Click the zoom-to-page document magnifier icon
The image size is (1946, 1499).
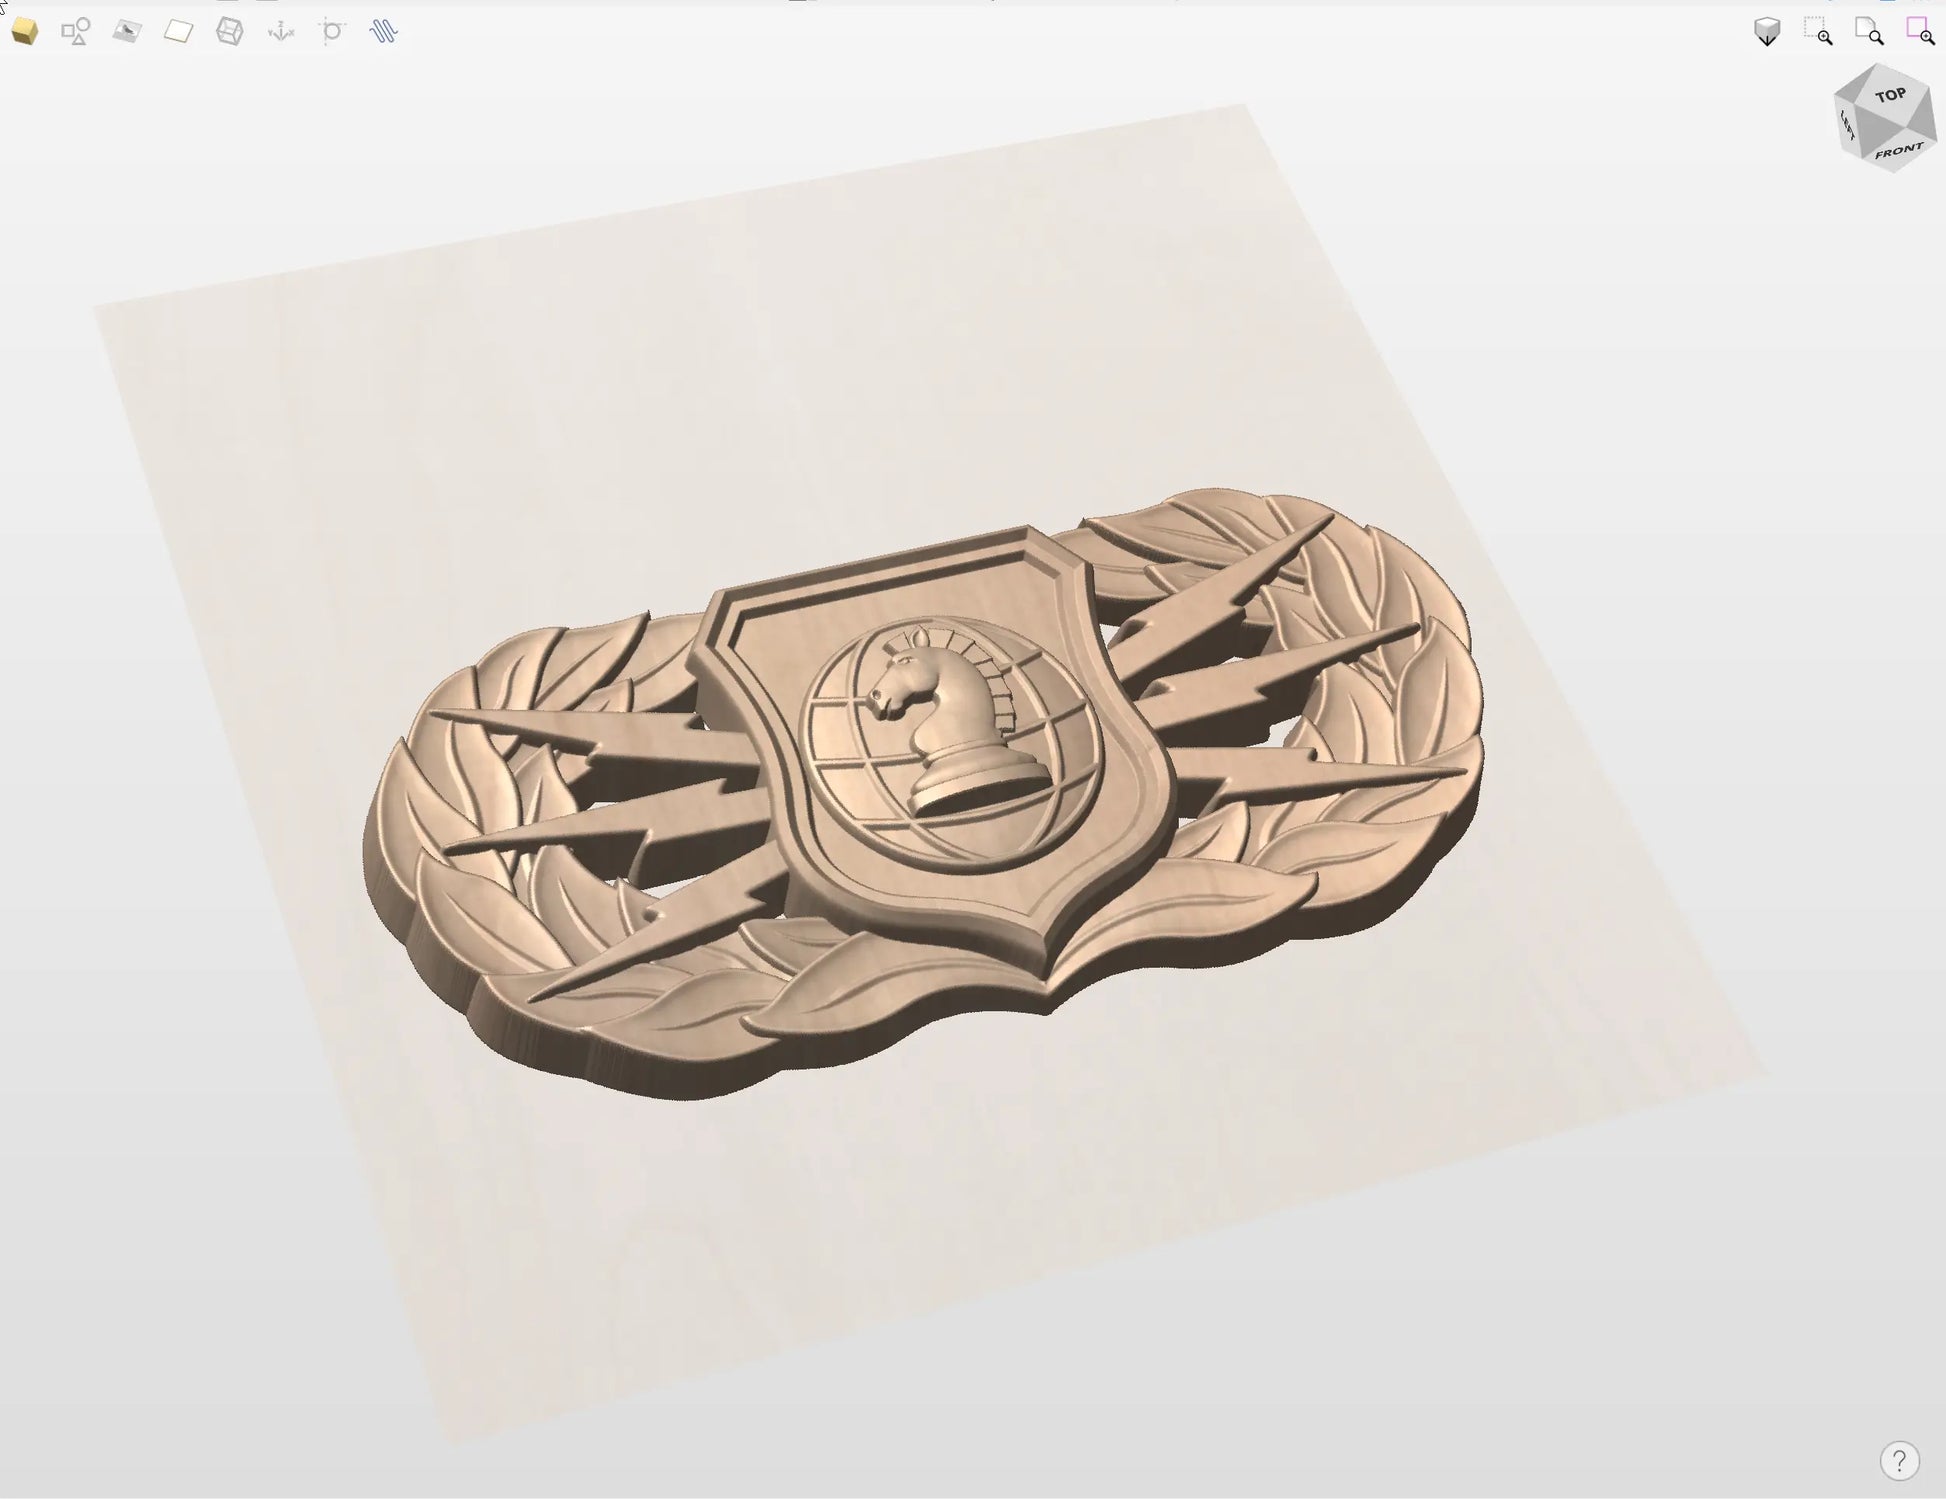tap(1869, 32)
